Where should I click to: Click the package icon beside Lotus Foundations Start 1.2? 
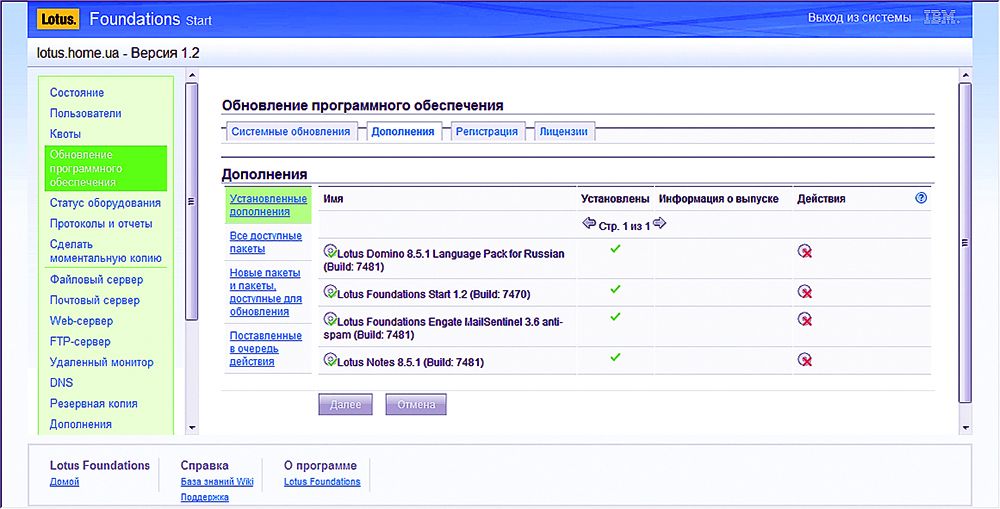(330, 291)
